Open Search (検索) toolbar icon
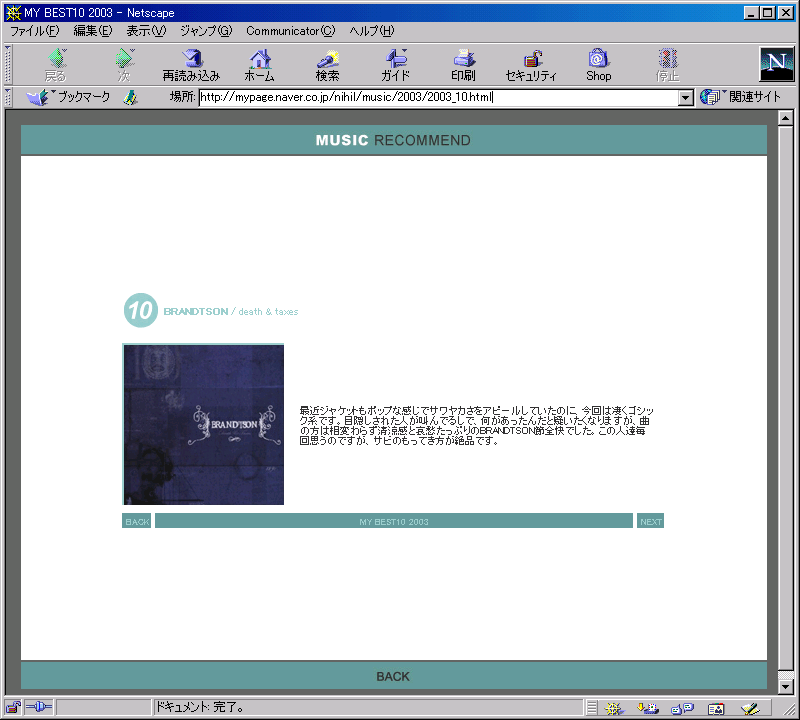 (328, 65)
